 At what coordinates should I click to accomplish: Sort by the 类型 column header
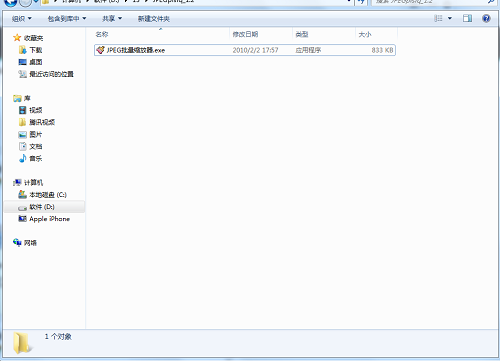324,34
